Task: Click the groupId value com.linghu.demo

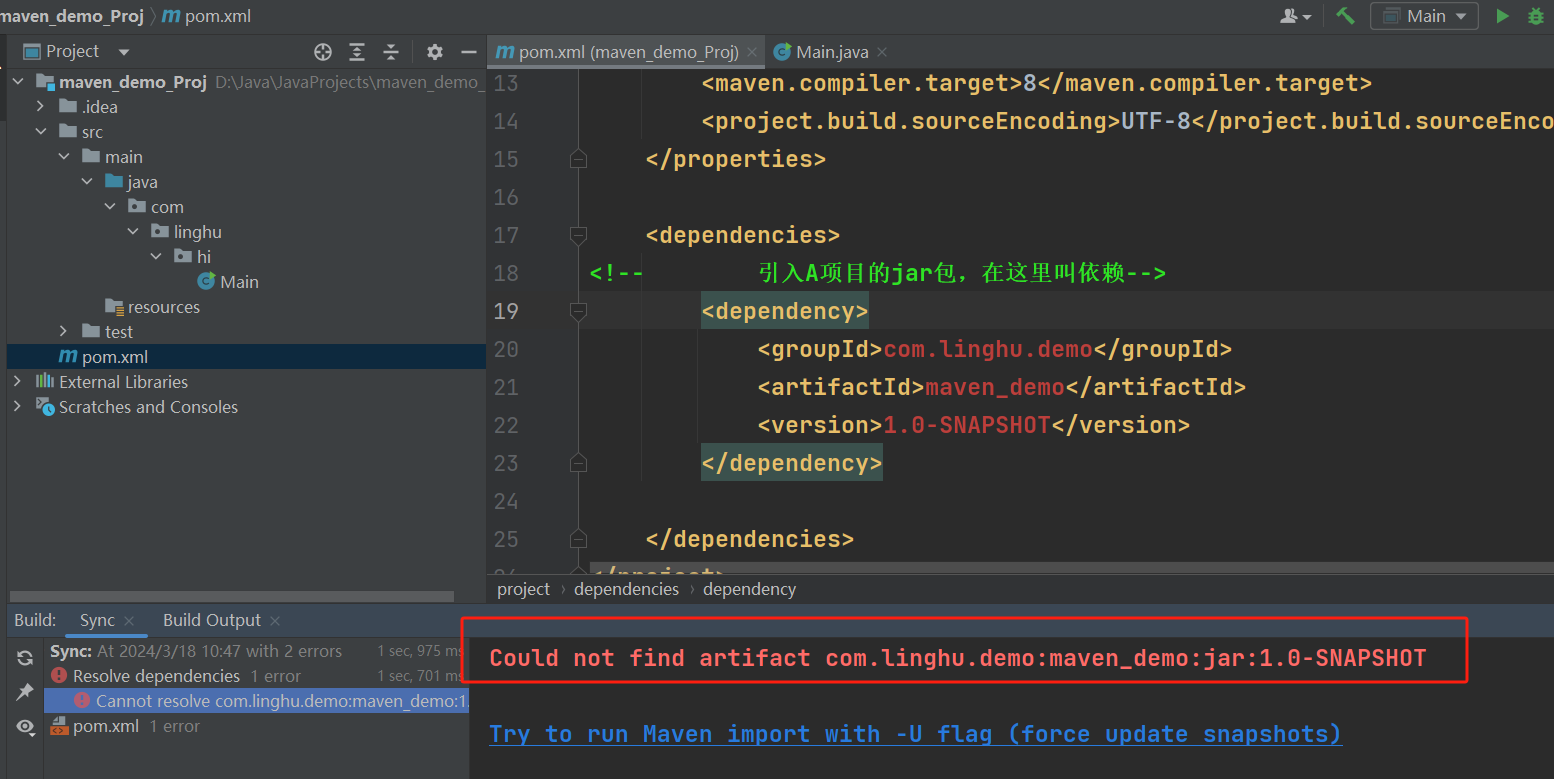Action: pyautogui.click(x=988, y=349)
